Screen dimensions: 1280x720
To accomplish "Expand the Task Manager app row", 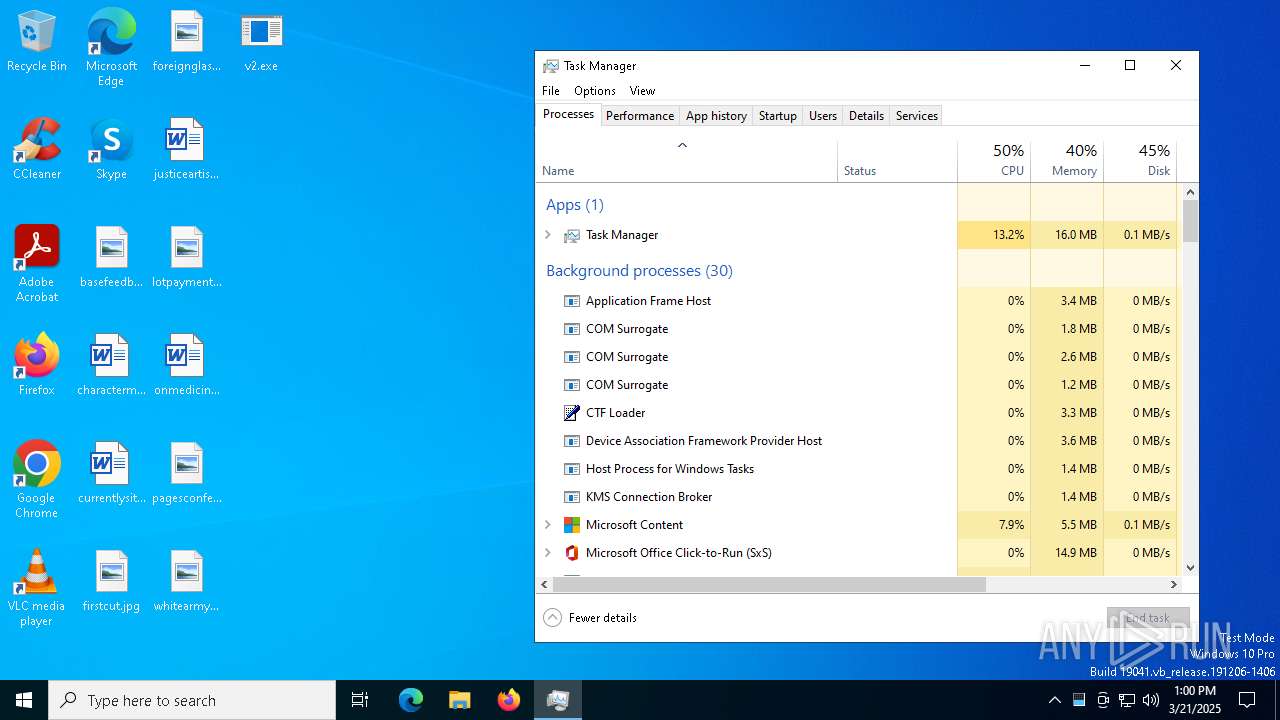I will (548, 235).
